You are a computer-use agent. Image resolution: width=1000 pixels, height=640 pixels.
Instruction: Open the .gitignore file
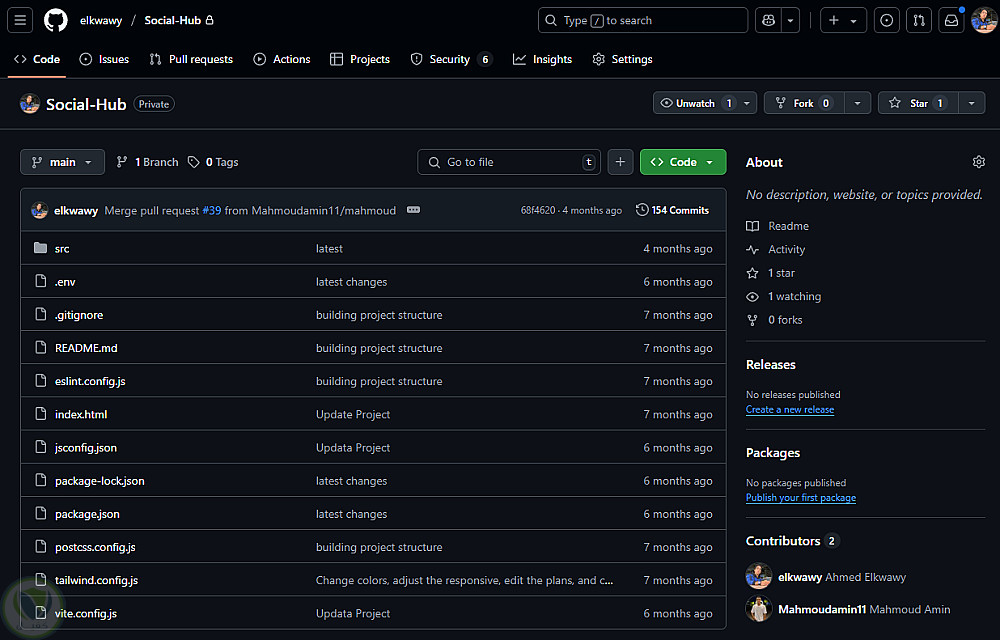79,315
